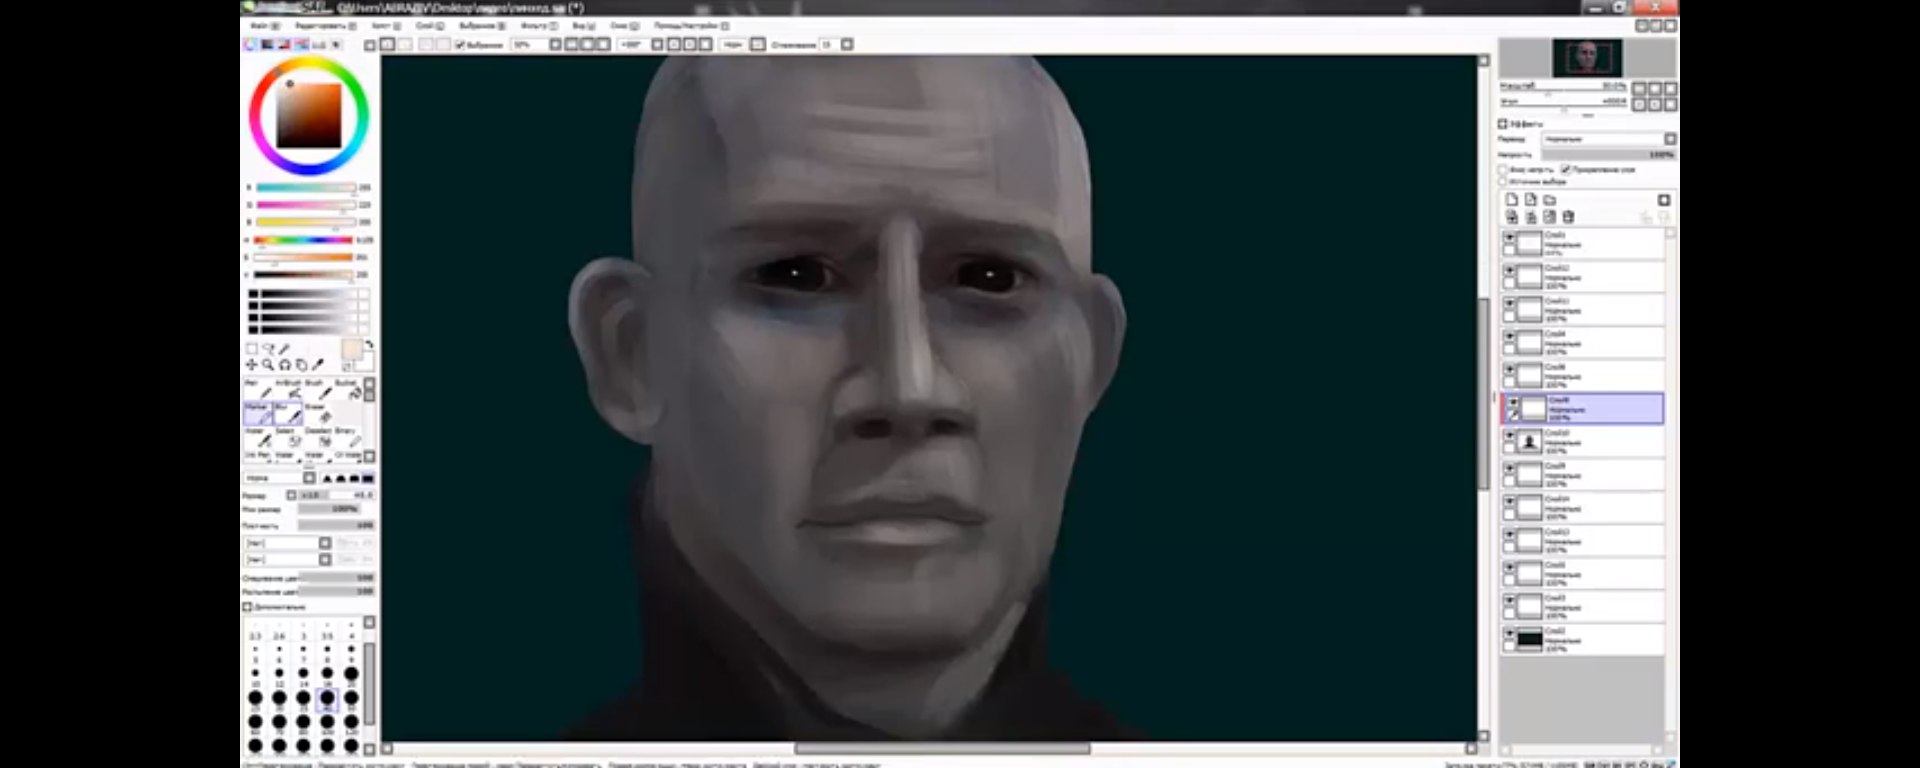Select the Move tool with cross arrows
Viewport: 1920px width, 768px height.
click(252, 365)
